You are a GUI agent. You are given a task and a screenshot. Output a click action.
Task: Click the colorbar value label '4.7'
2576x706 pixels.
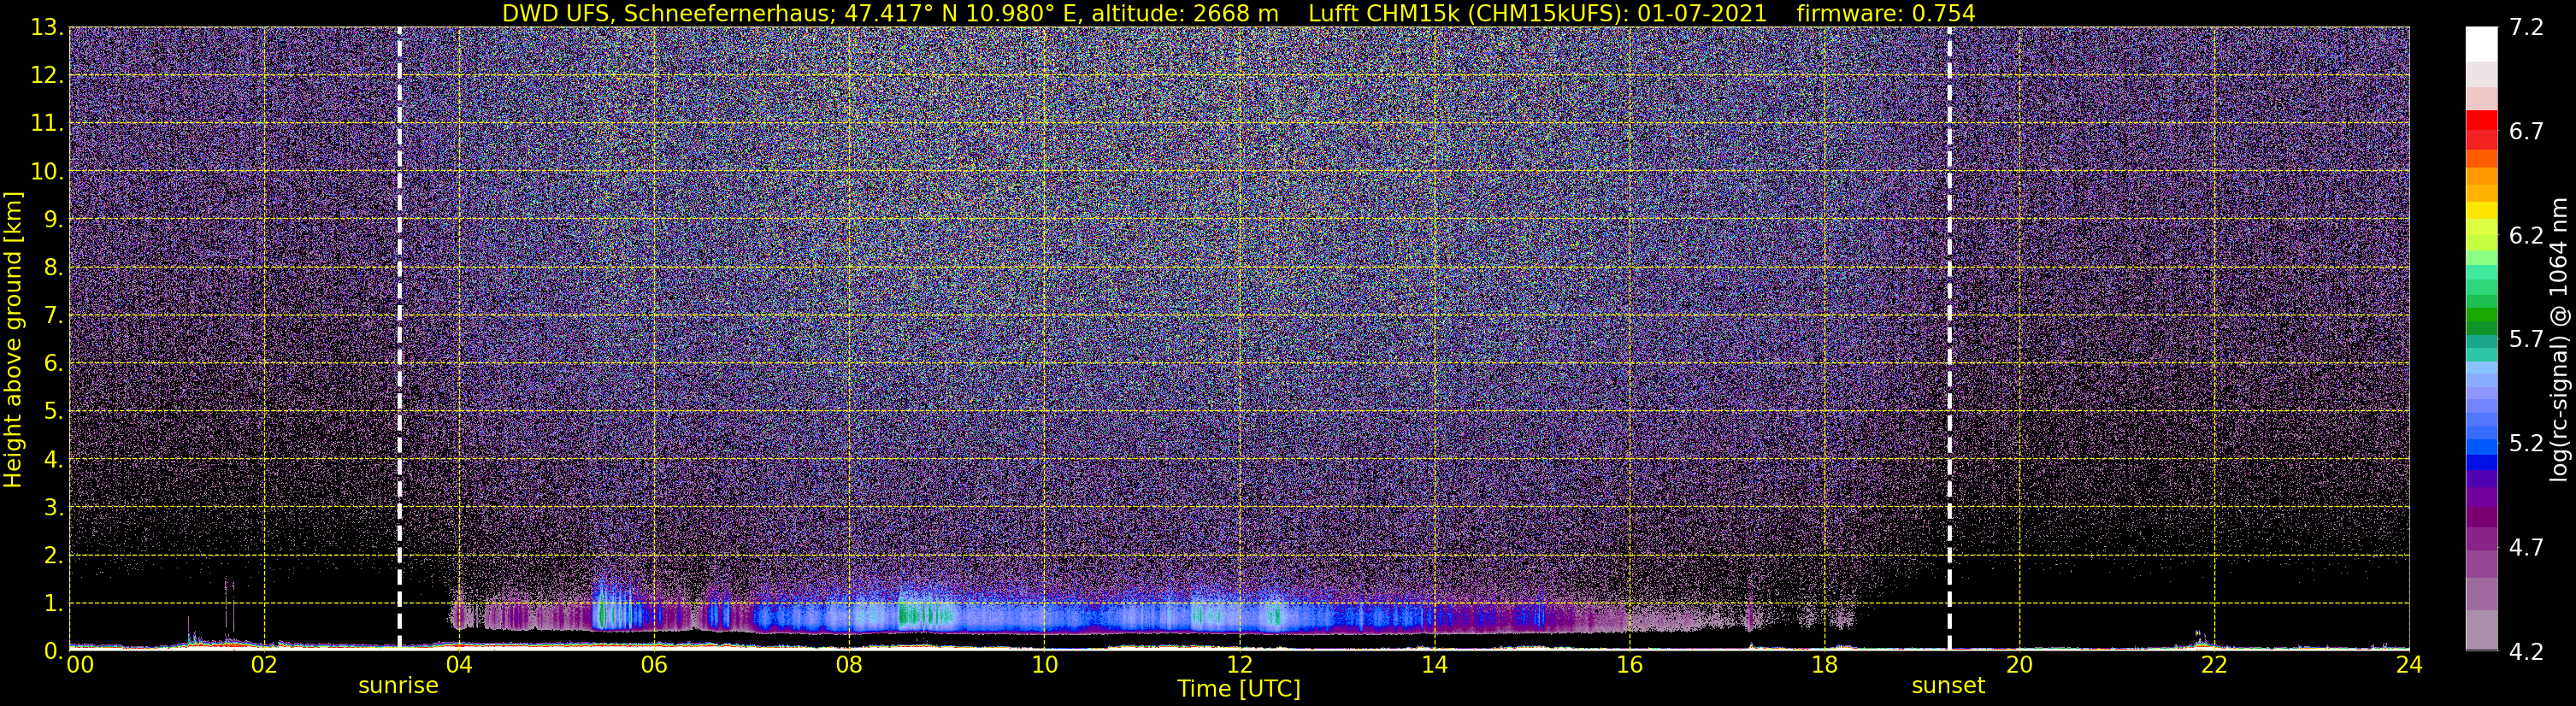(x=2526, y=548)
